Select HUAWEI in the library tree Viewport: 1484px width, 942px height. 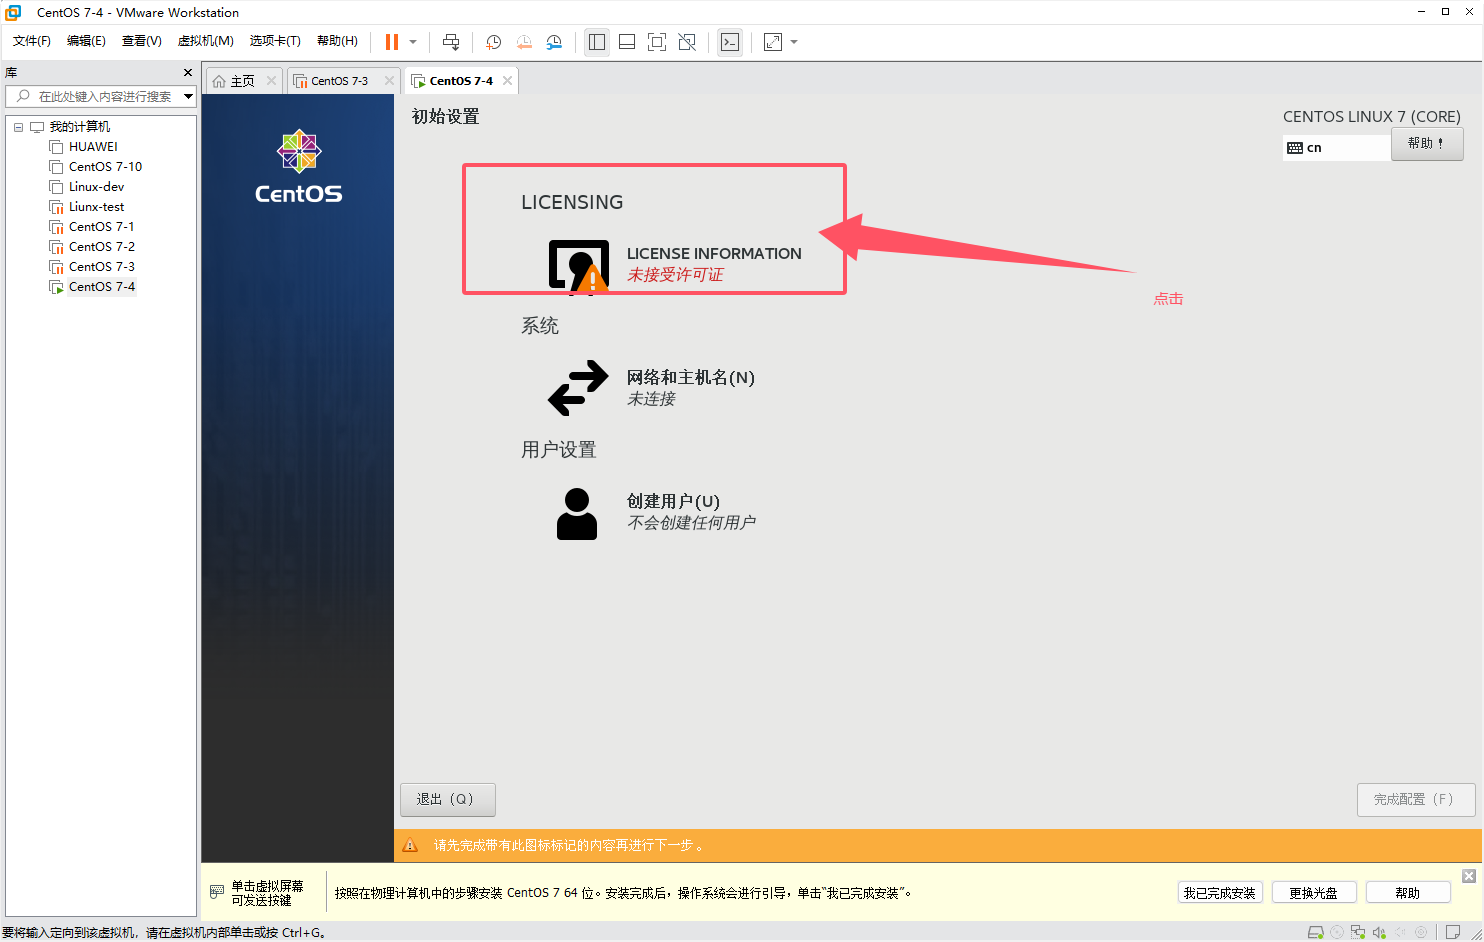[x=93, y=147]
